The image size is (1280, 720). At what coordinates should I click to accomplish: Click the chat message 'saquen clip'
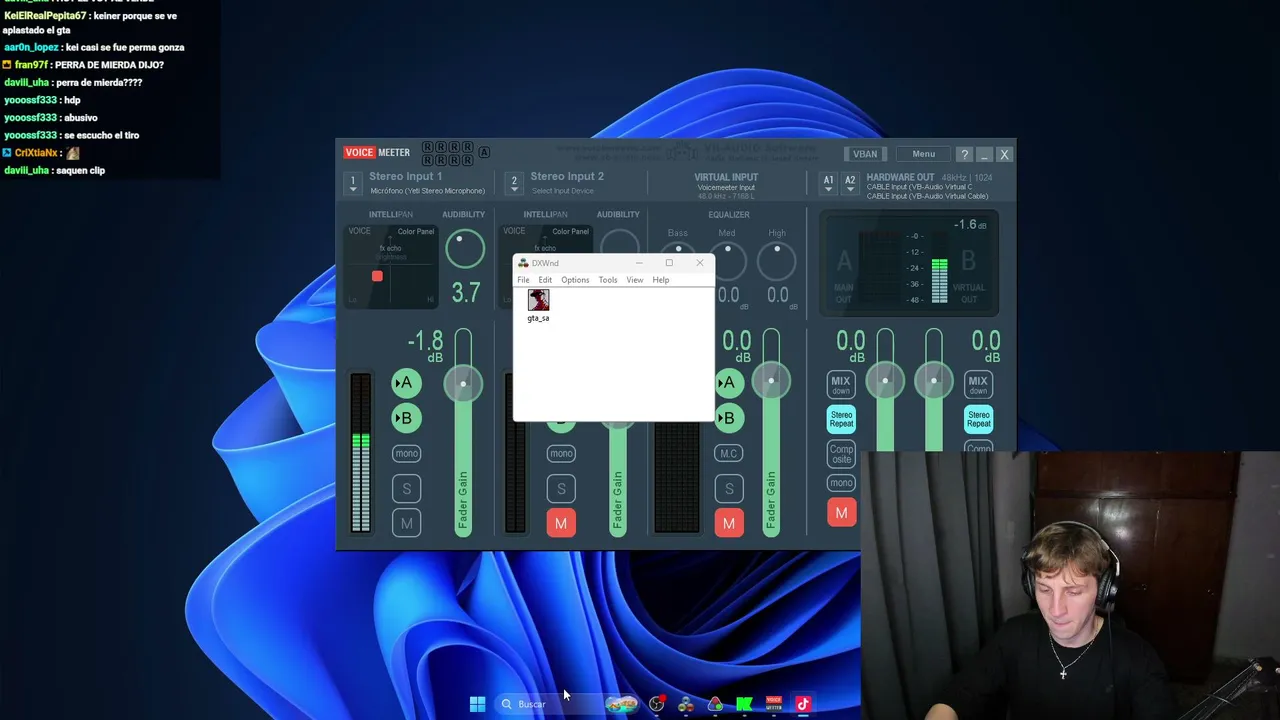80,170
